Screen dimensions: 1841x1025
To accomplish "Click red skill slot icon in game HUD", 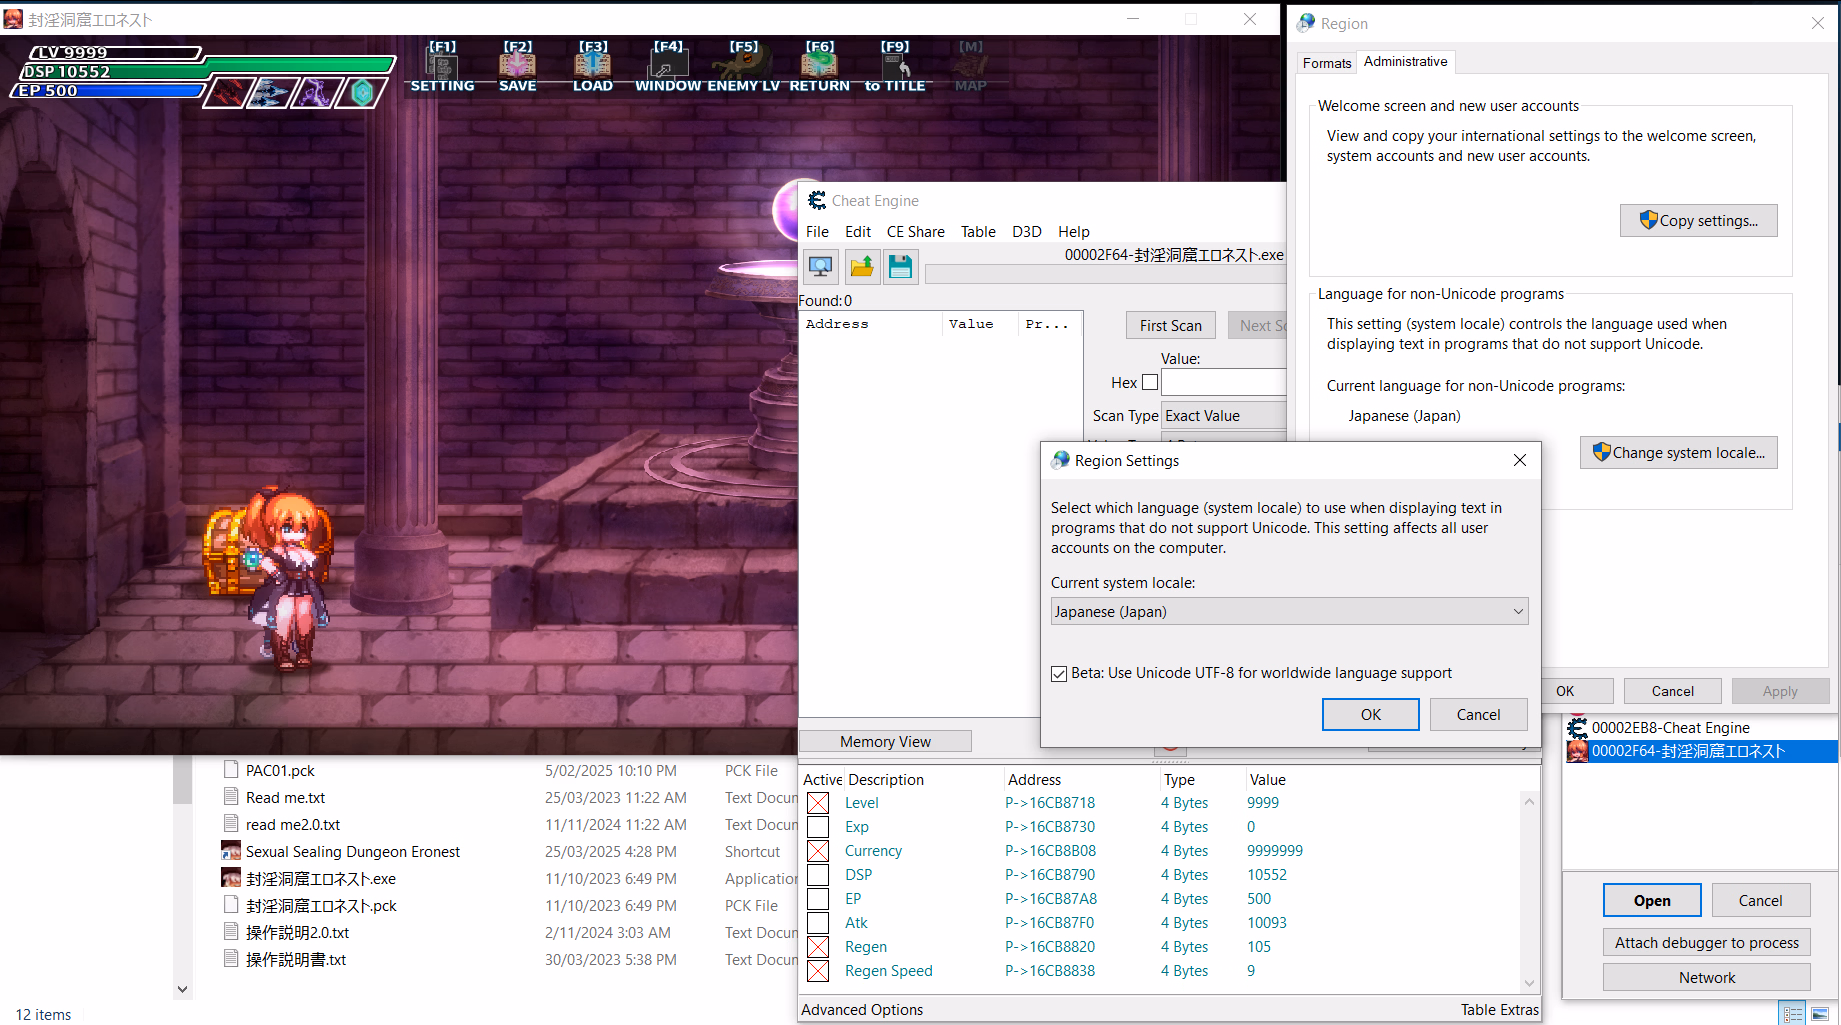I will point(227,93).
